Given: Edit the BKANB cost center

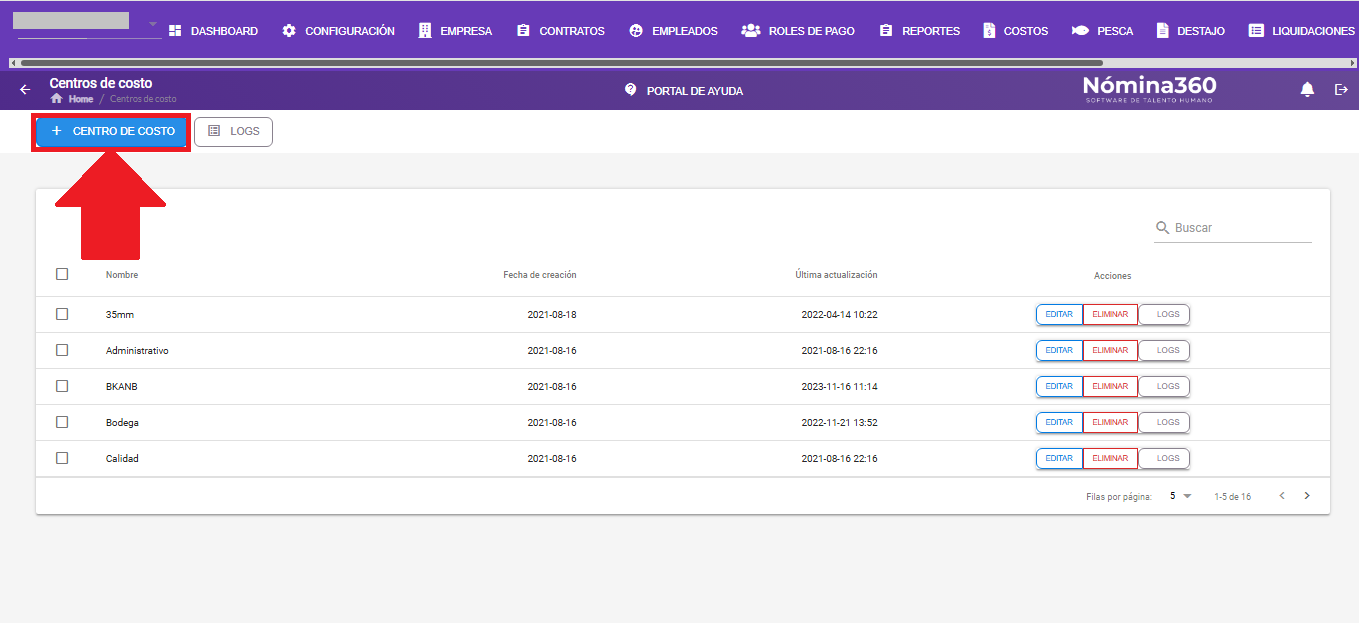Looking at the screenshot, I should point(1059,386).
